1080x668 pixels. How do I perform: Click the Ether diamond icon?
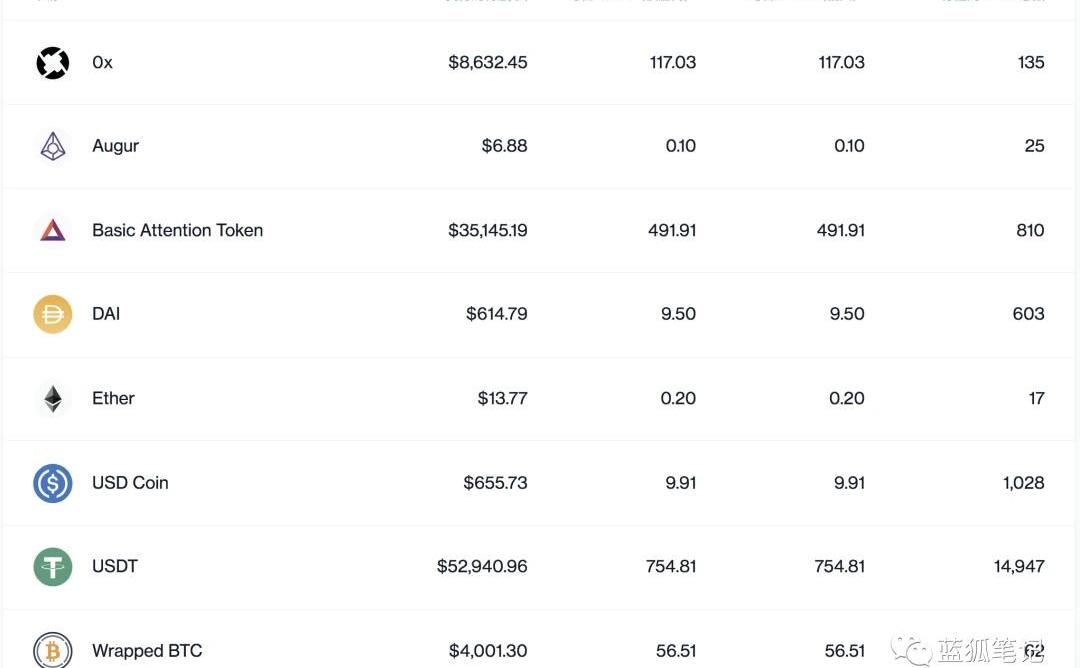[53, 399]
